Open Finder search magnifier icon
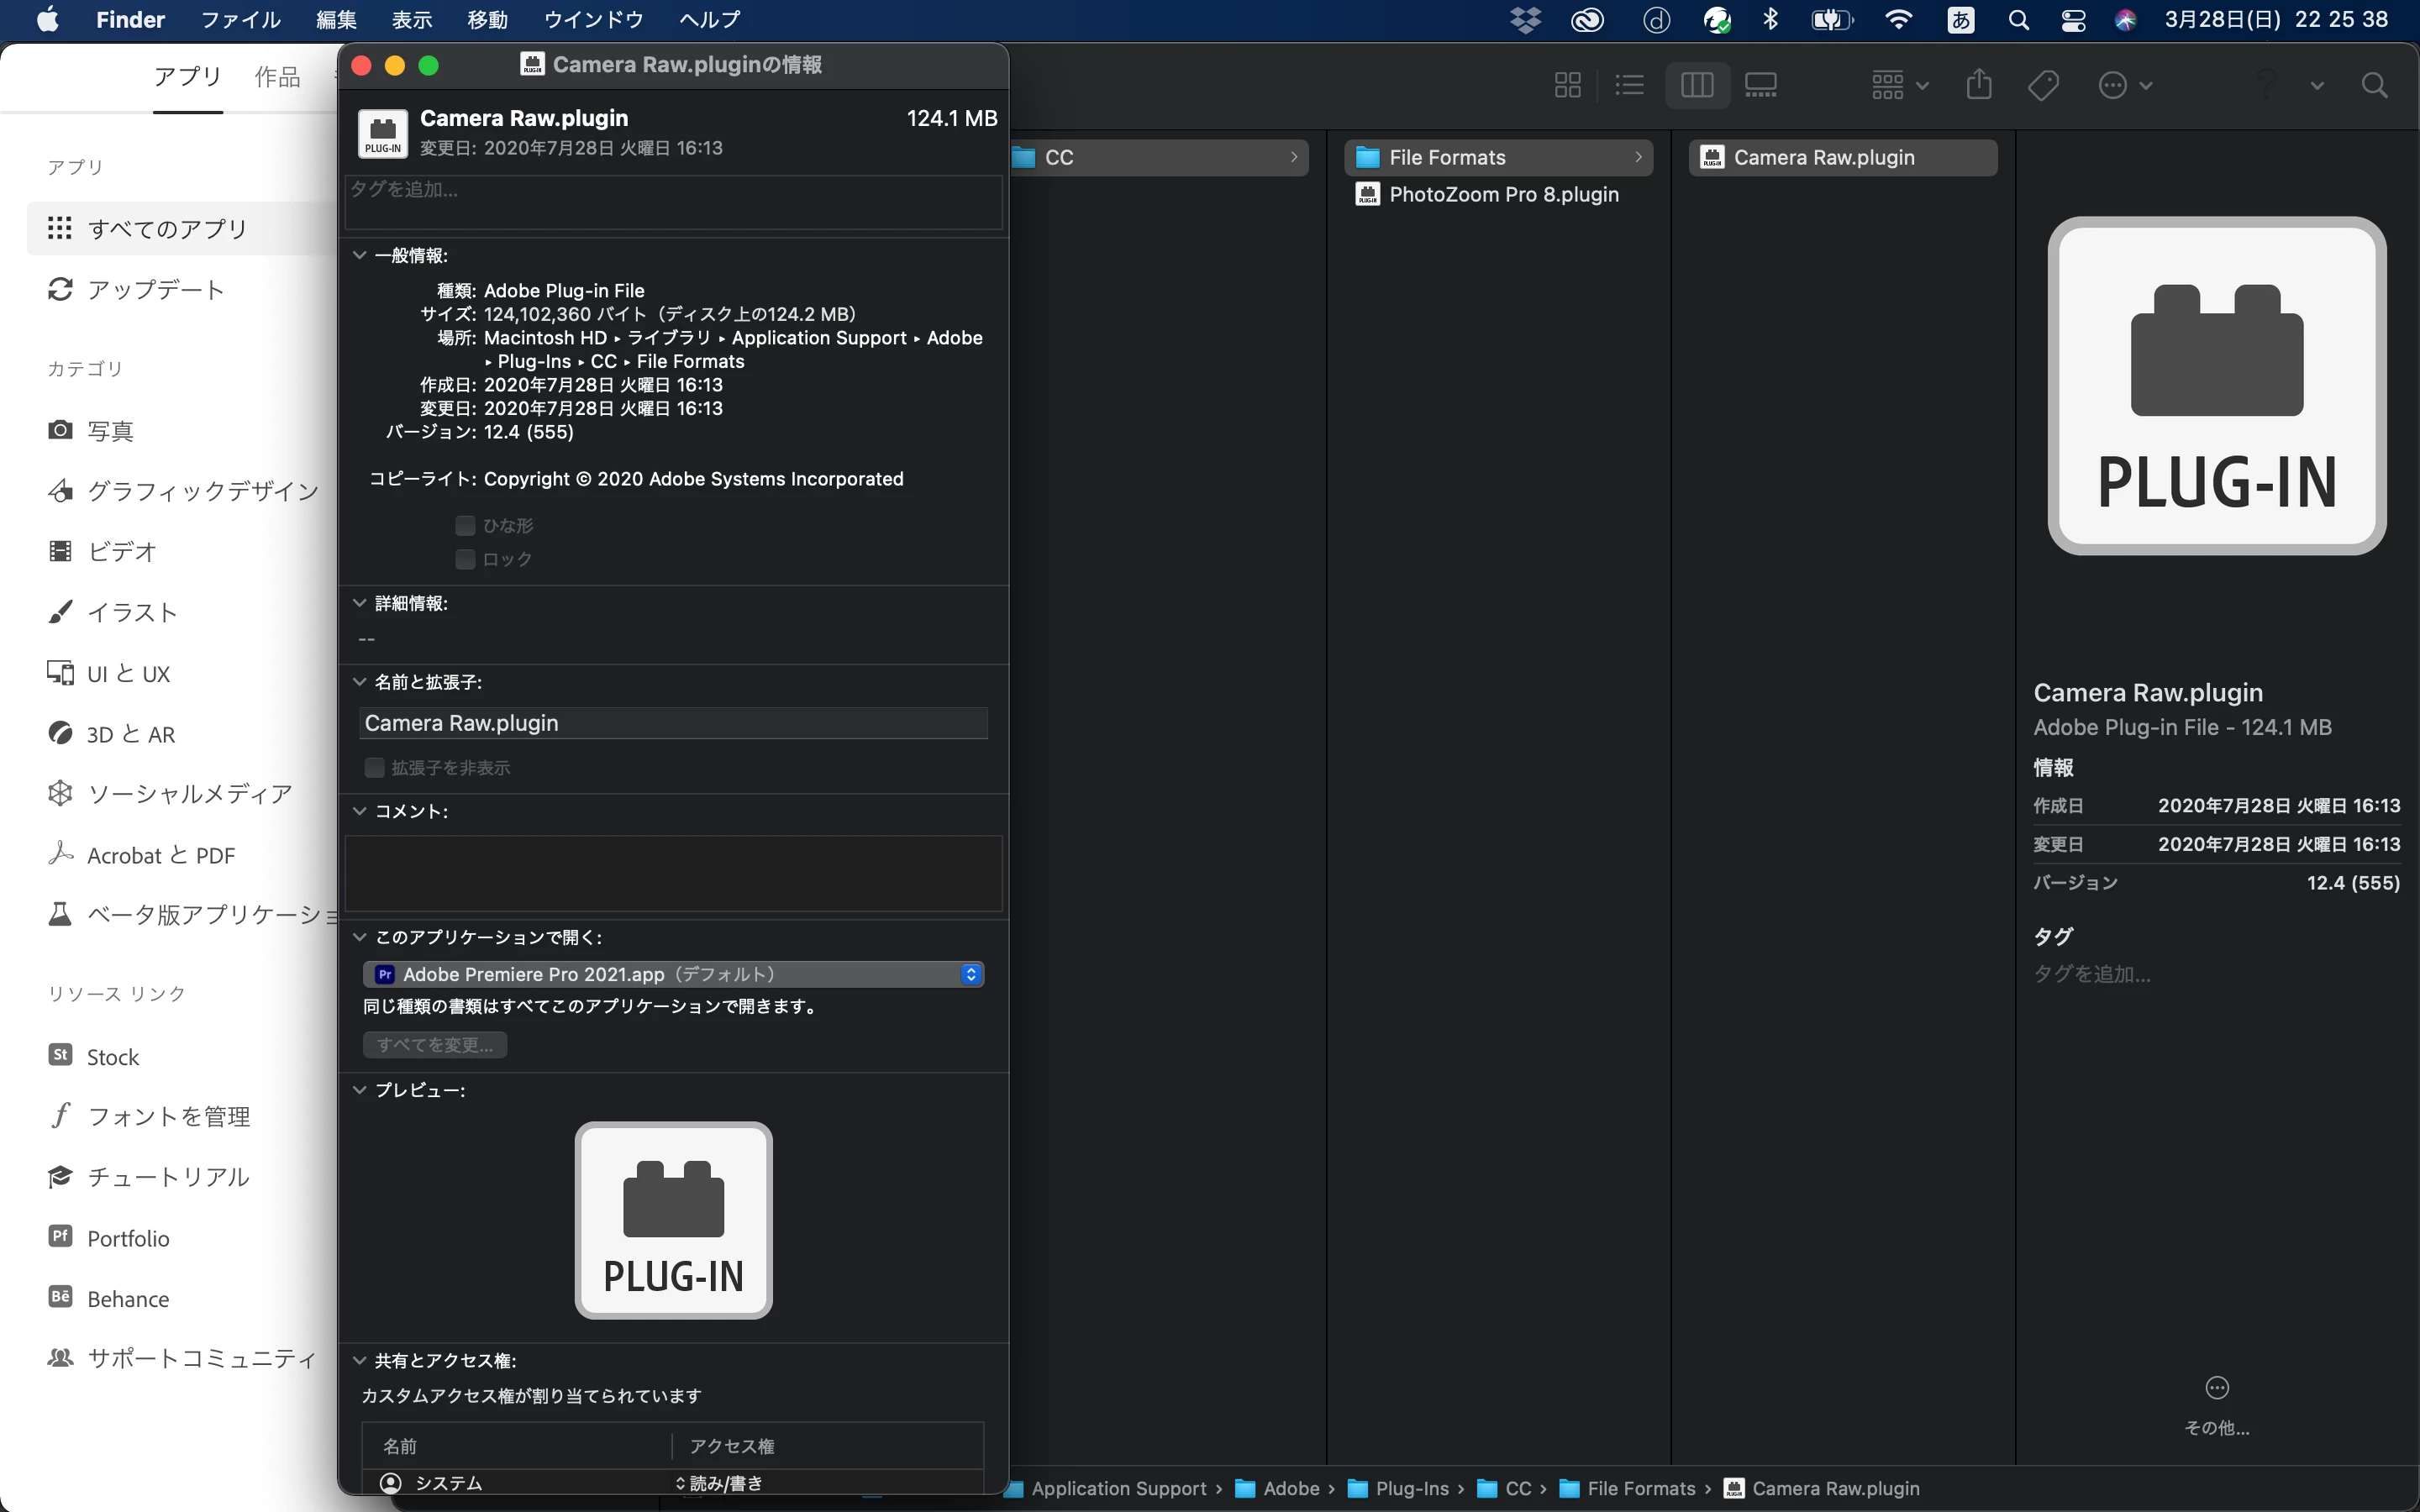The height and width of the screenshot is (1512, 2420). (2374, 85)
